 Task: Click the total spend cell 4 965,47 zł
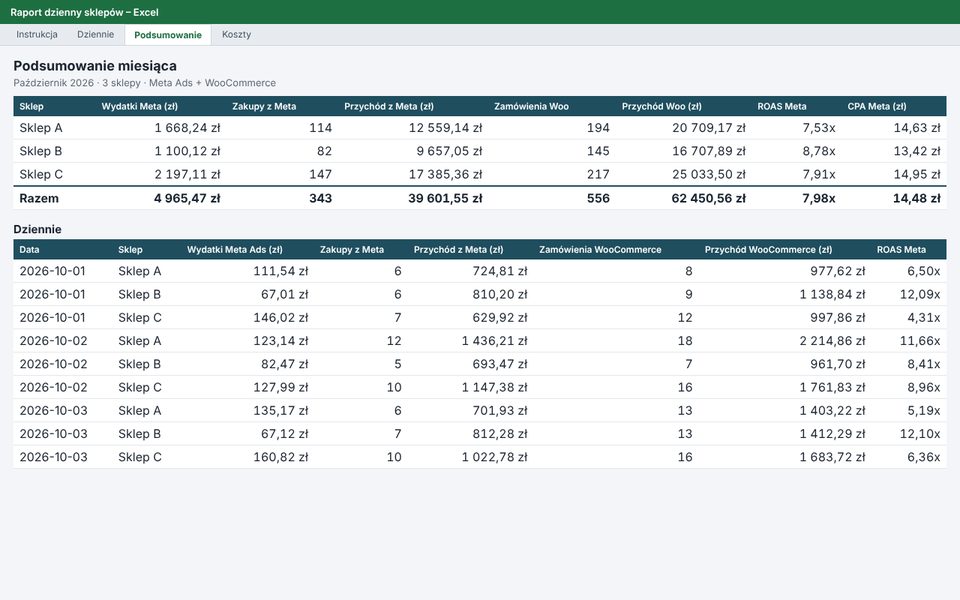[x=187, y=198]
